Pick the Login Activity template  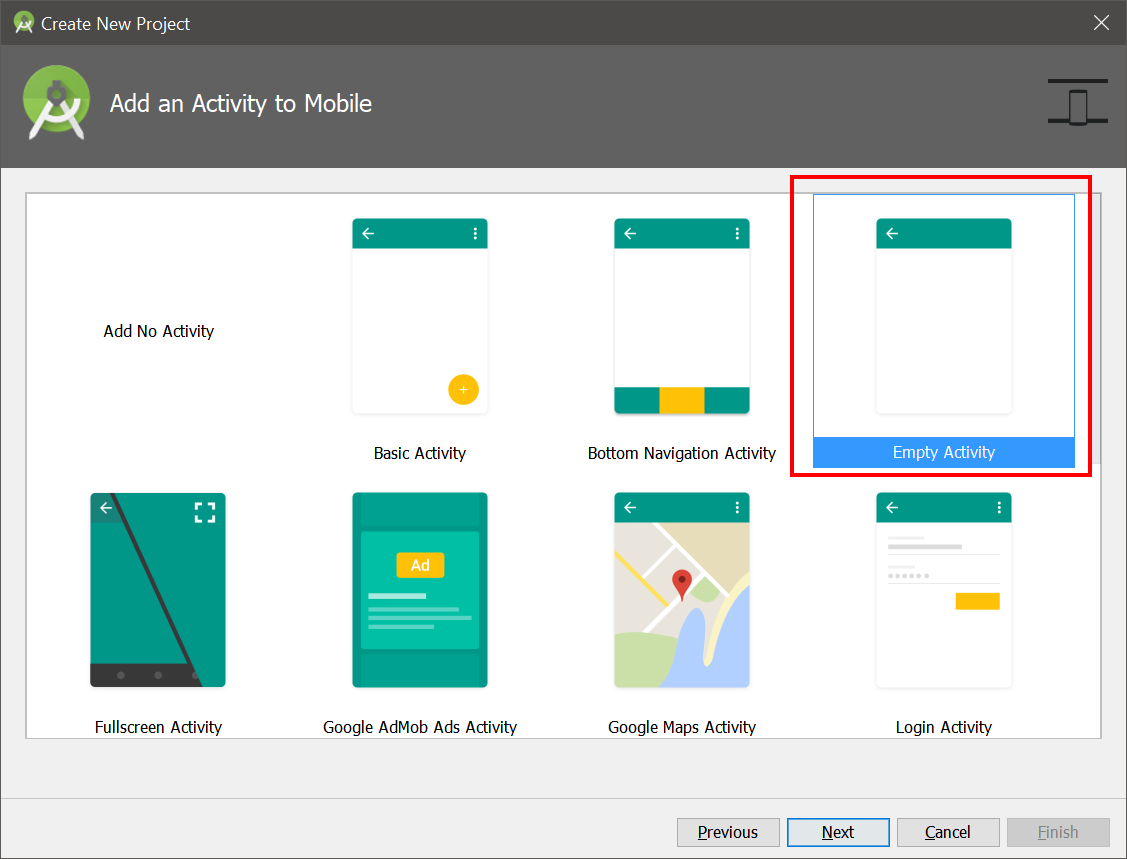point(944,590)
